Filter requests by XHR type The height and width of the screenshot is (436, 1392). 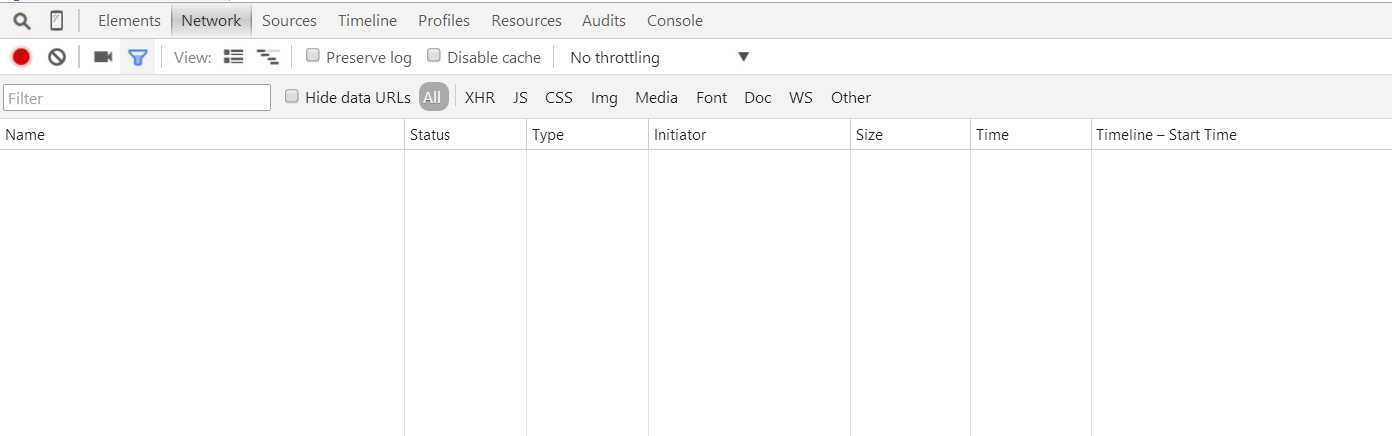coord(480,97)
